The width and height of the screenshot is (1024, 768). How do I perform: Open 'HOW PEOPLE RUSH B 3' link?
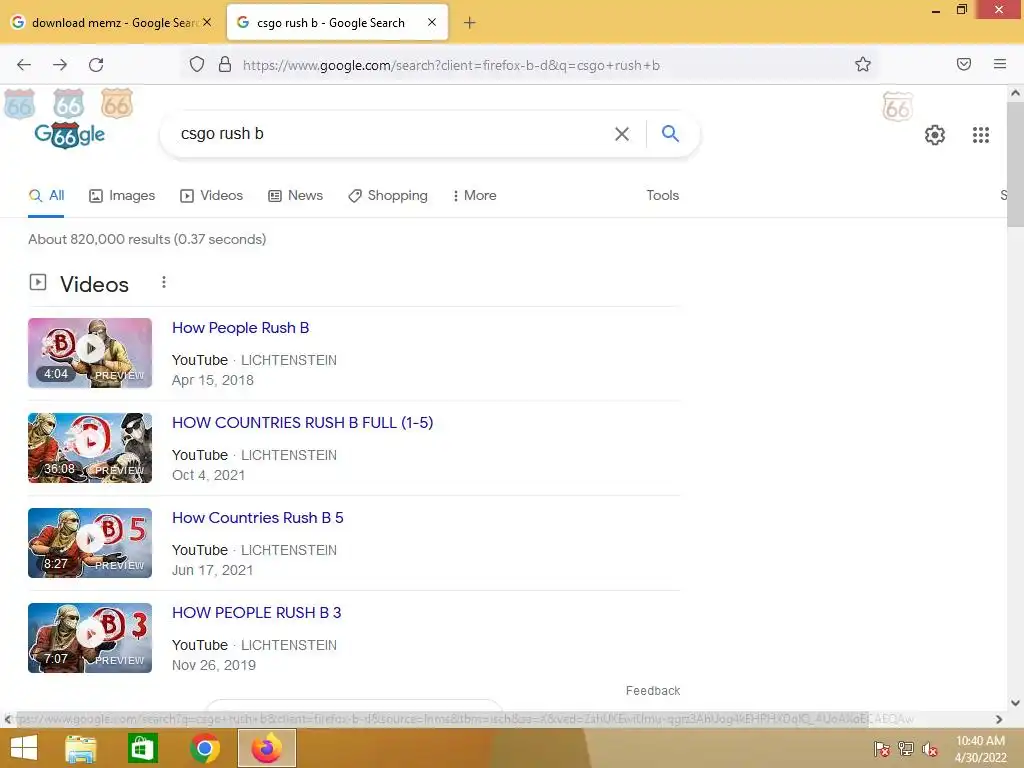(256, 613)
